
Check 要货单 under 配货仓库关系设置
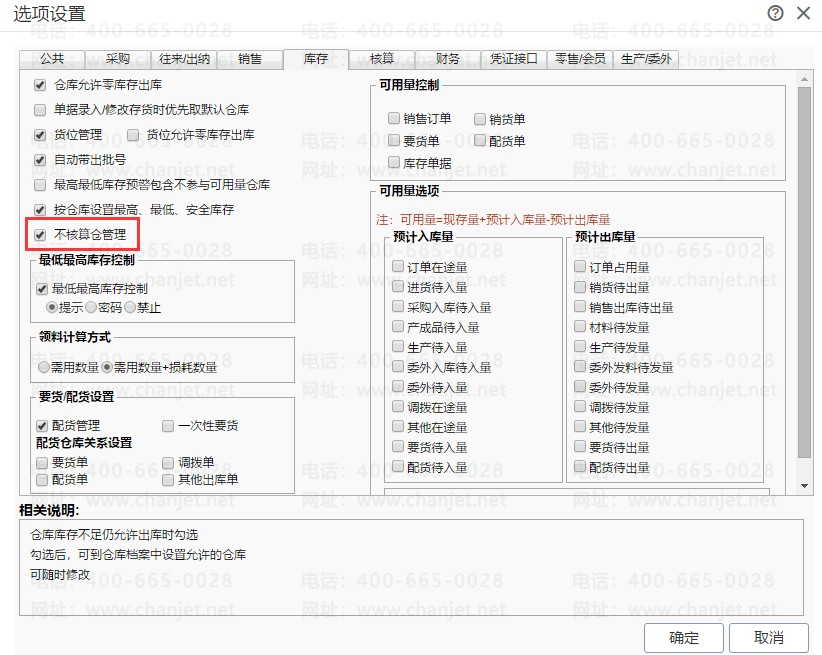tap(42, 463)
